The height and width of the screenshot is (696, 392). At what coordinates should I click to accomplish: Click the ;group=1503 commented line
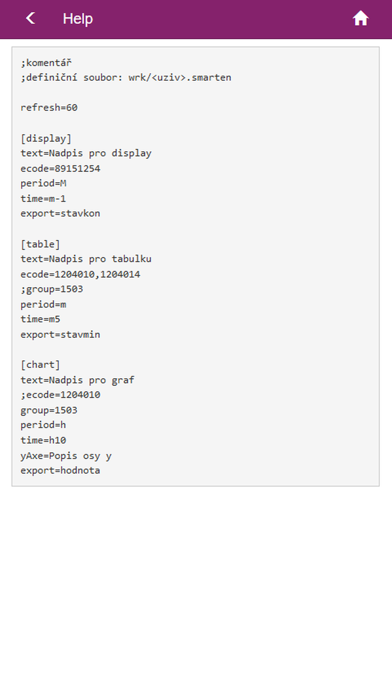coord(52,289)
